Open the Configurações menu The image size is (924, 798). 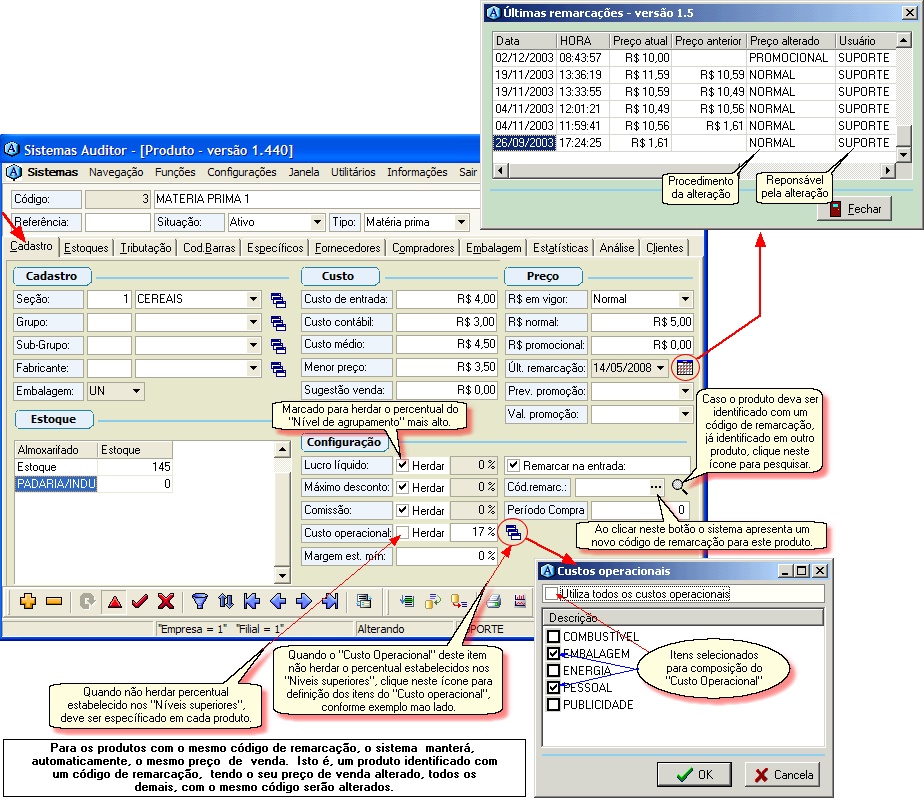click(x=241, y=172)
